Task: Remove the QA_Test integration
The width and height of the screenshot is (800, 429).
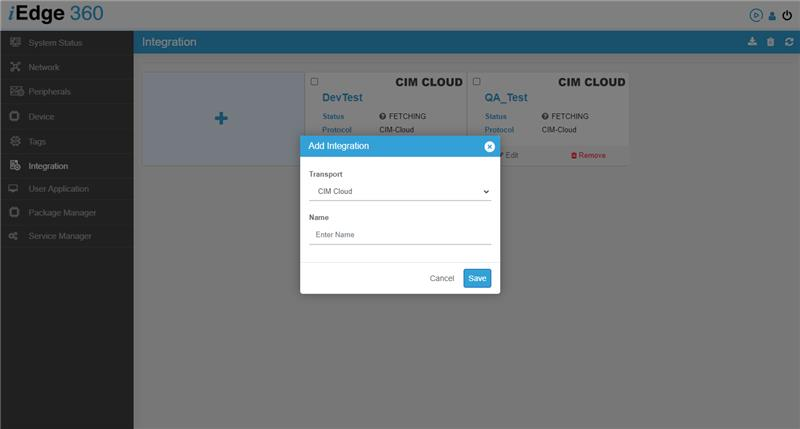Action: [x=588, y=155]
